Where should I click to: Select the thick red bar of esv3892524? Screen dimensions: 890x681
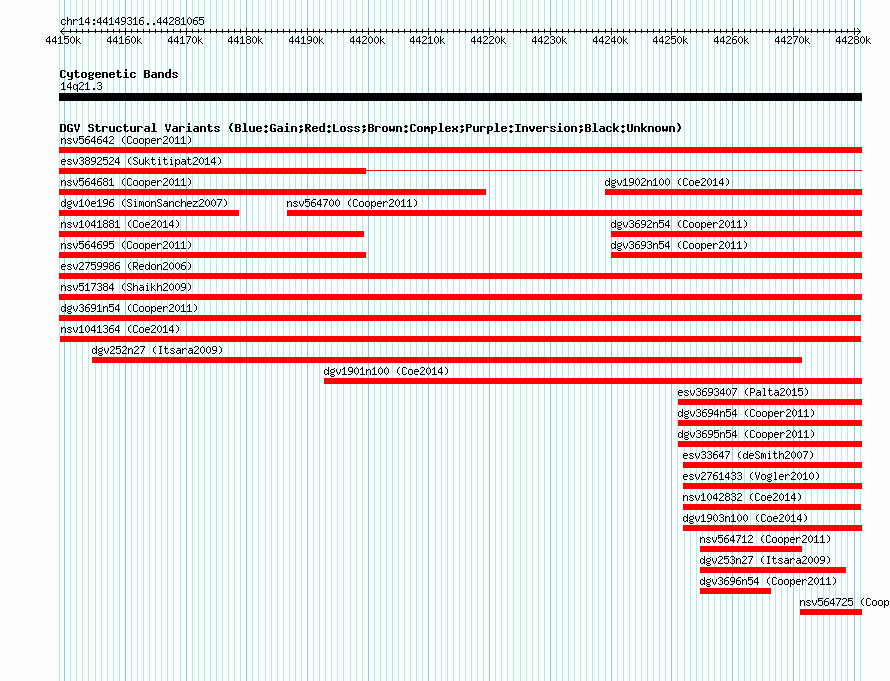pyautogui.click(x=213, y=171)
